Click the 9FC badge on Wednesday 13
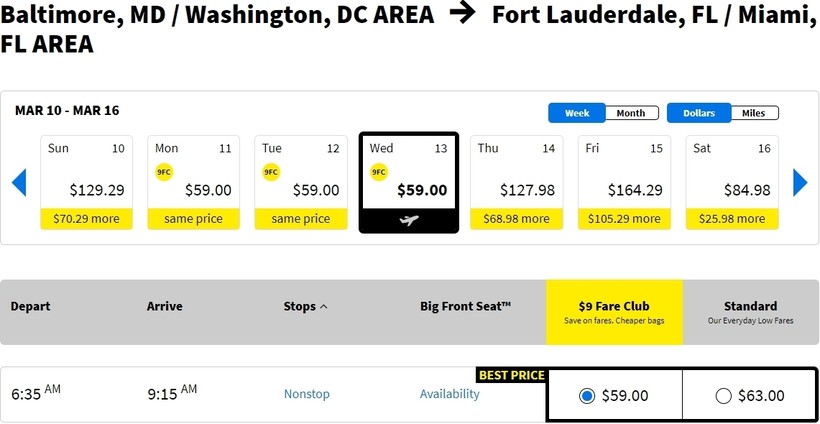The height and width of the screenshot is (424, 820). tap(378, 172)
